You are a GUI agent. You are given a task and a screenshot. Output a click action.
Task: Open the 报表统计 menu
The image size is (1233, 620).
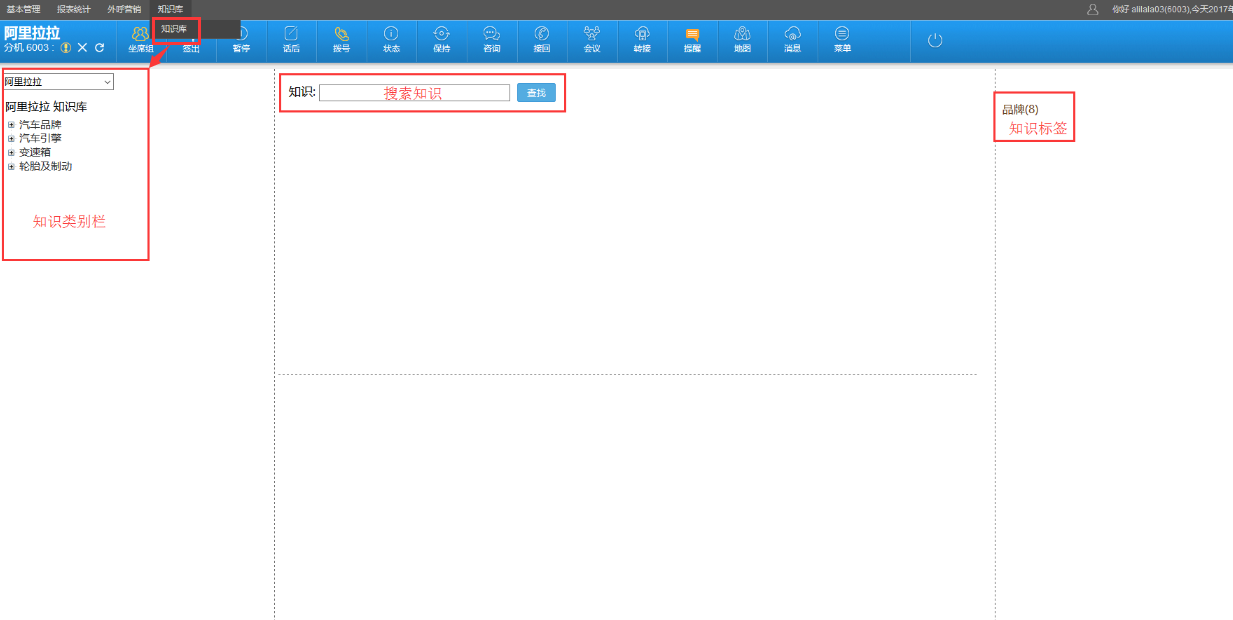pyautogui.click(x=73, y=9)
